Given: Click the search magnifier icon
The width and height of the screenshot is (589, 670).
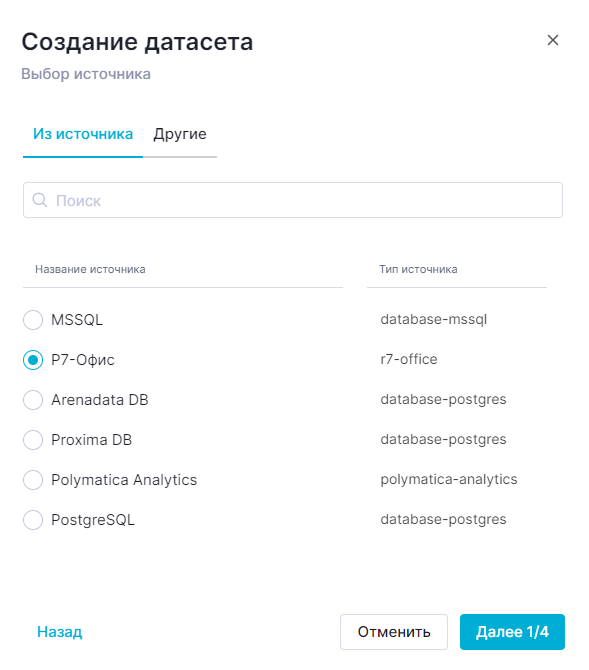Looking at the screenshot, I should tap(40, 200).
